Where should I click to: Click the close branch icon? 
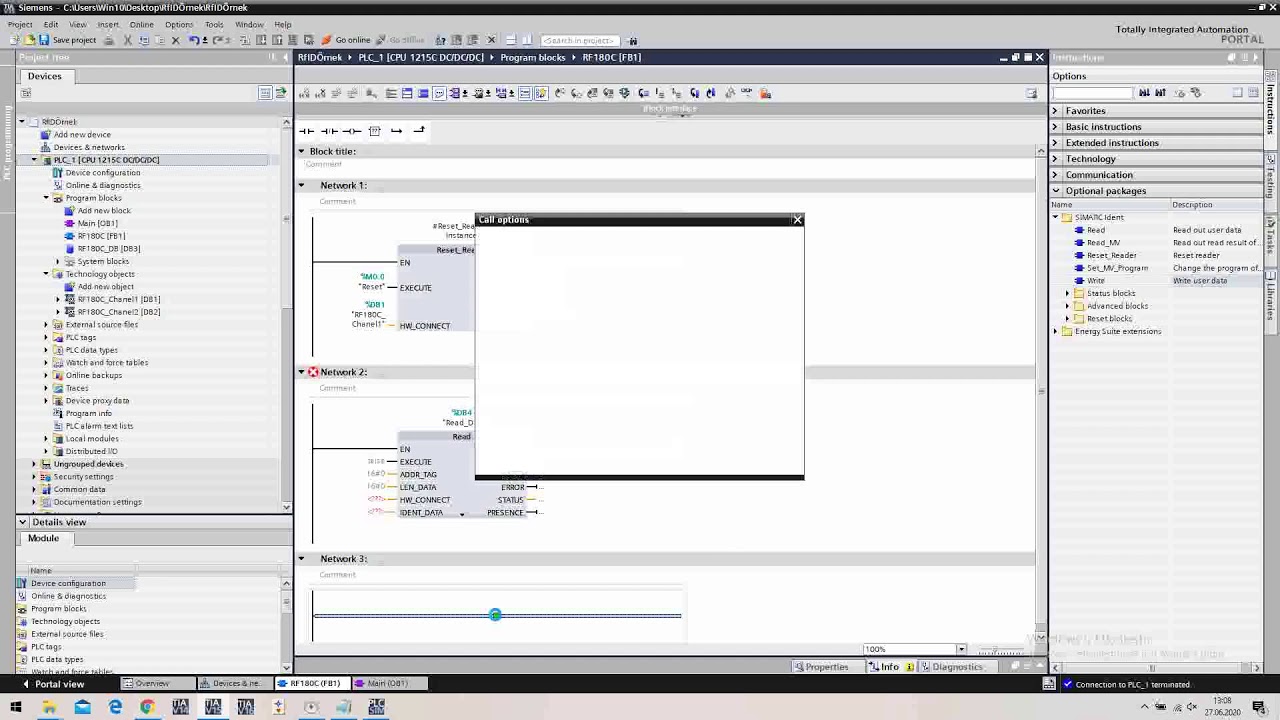click(x=419, y=131)
